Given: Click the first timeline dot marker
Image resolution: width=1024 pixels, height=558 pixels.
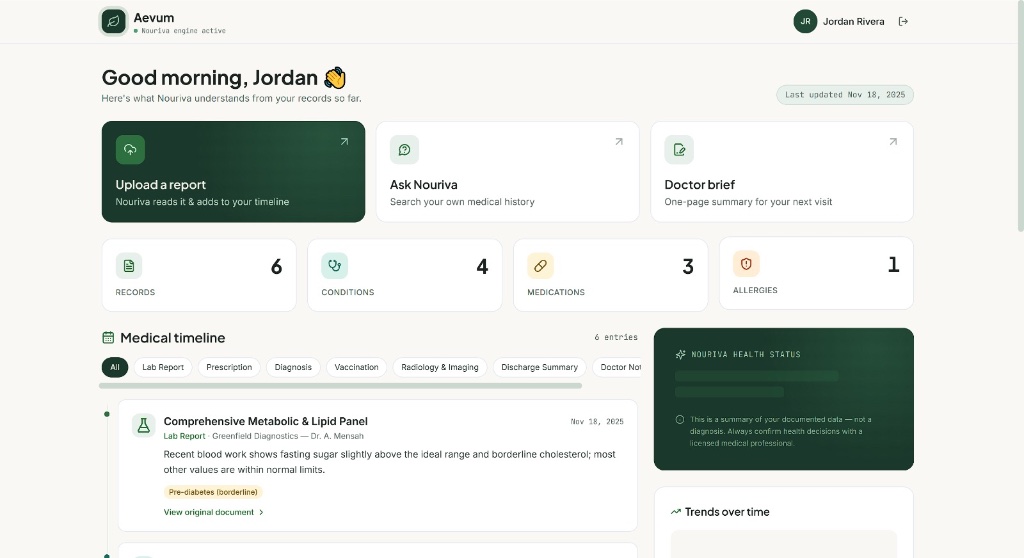Looking at the screenshot, I should tap(106, 414).
